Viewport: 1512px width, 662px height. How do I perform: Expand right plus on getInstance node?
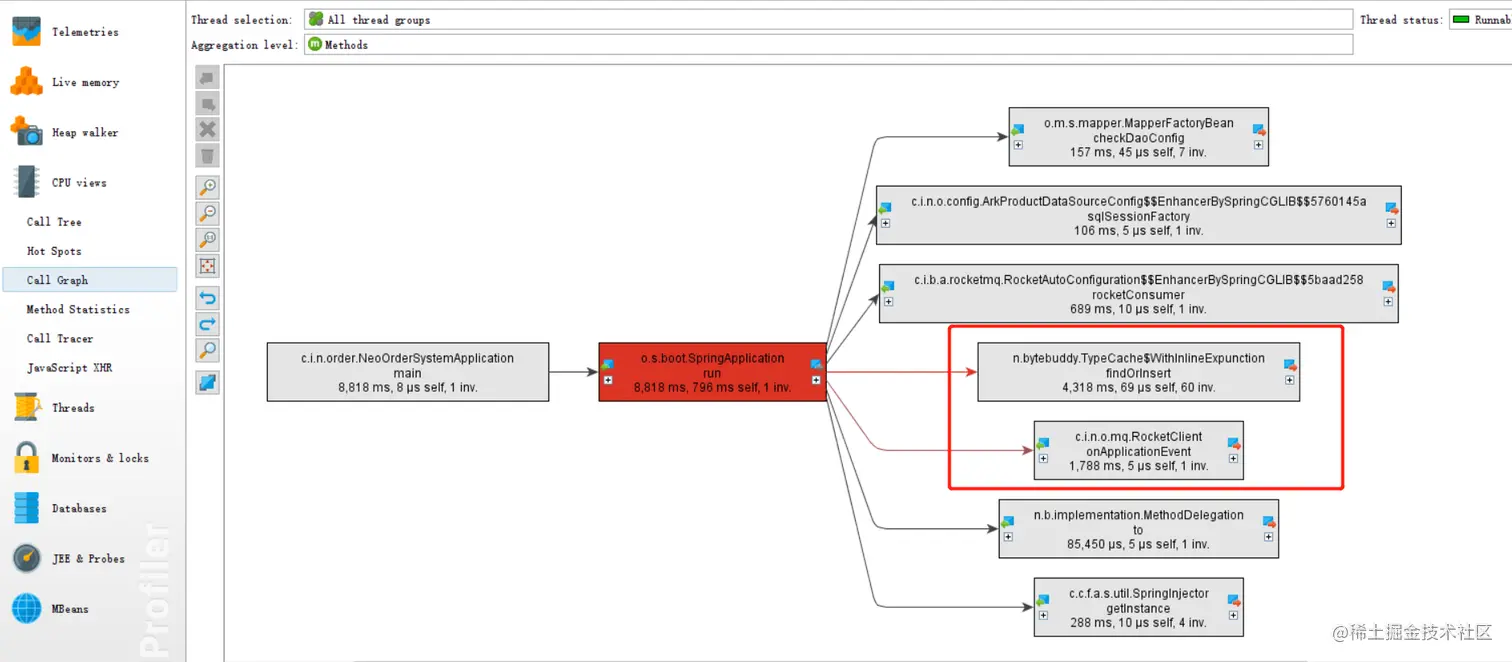1233,615
